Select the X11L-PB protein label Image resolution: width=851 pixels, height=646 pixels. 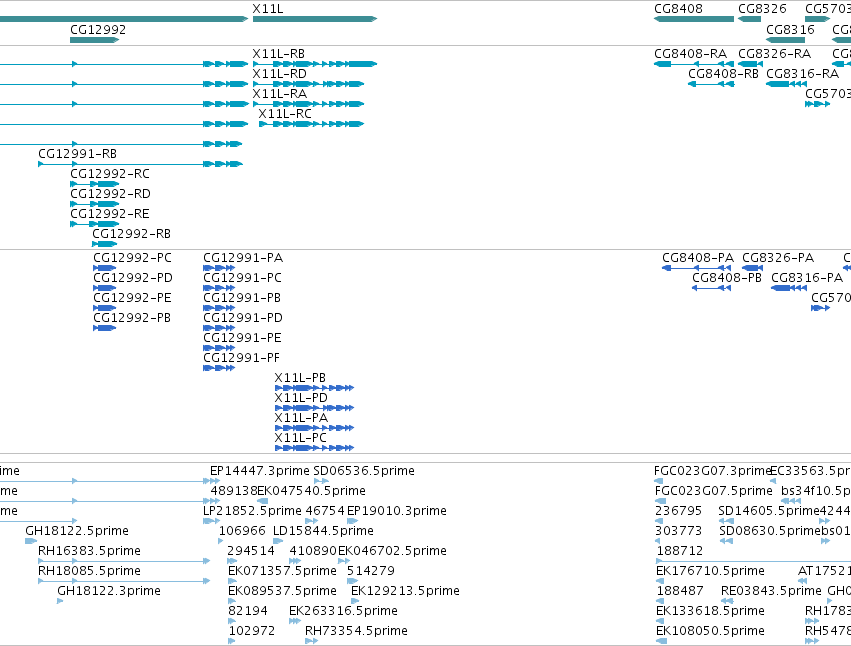pos(300,378)
